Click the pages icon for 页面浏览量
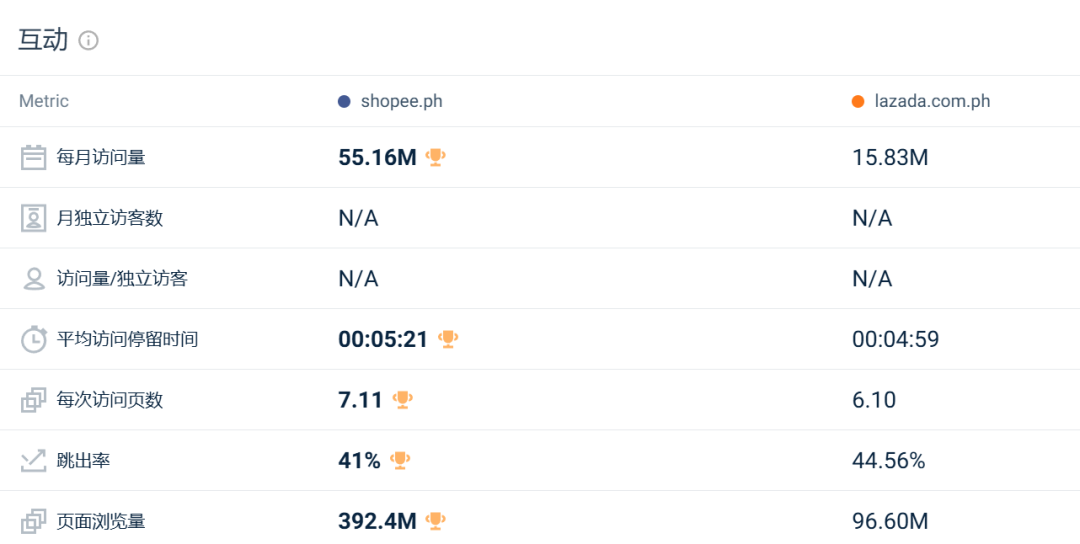 (x=34, y=521)
